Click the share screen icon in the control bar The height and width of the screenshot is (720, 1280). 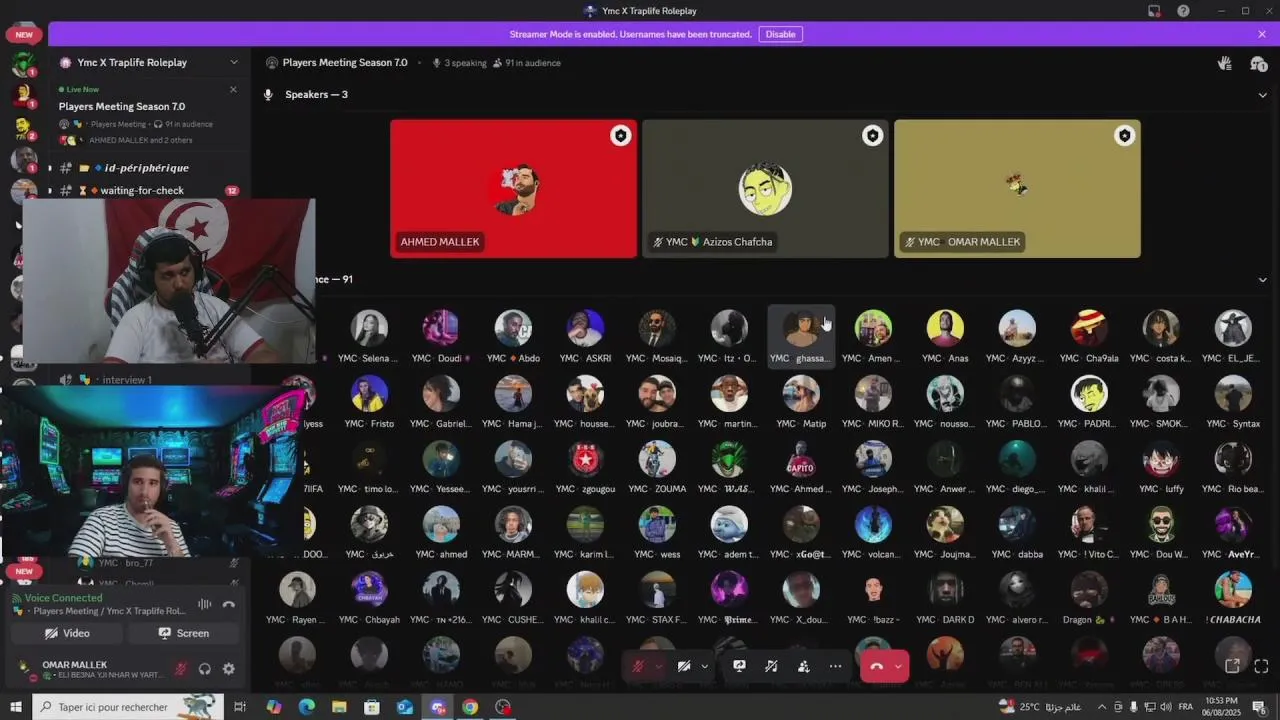coord(739,666)
